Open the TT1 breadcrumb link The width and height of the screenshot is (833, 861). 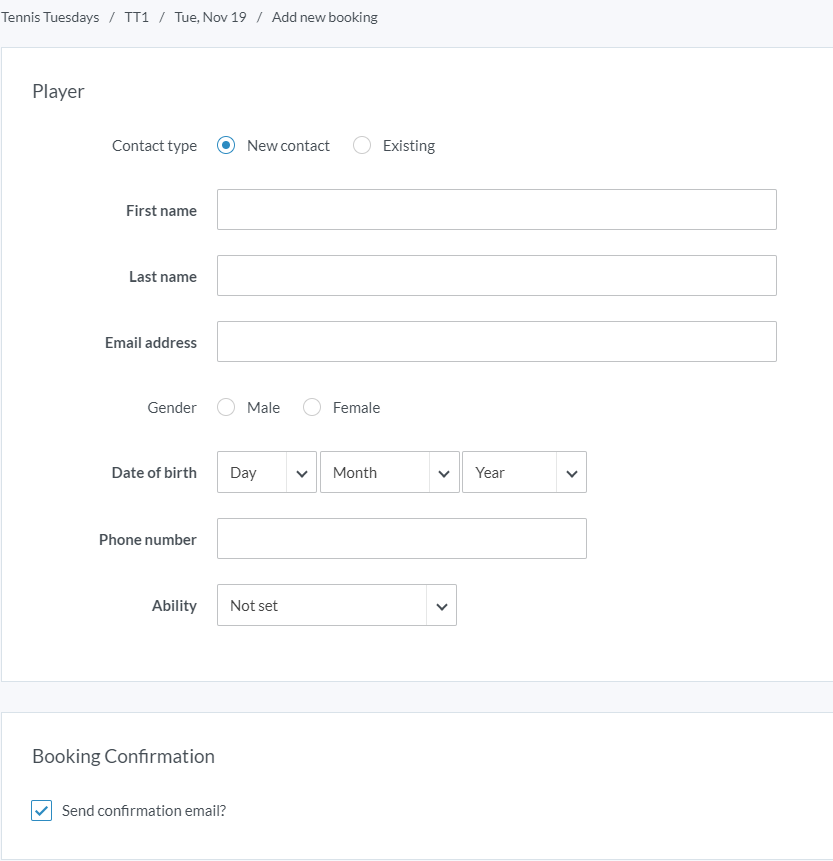[x=137, y=18]
